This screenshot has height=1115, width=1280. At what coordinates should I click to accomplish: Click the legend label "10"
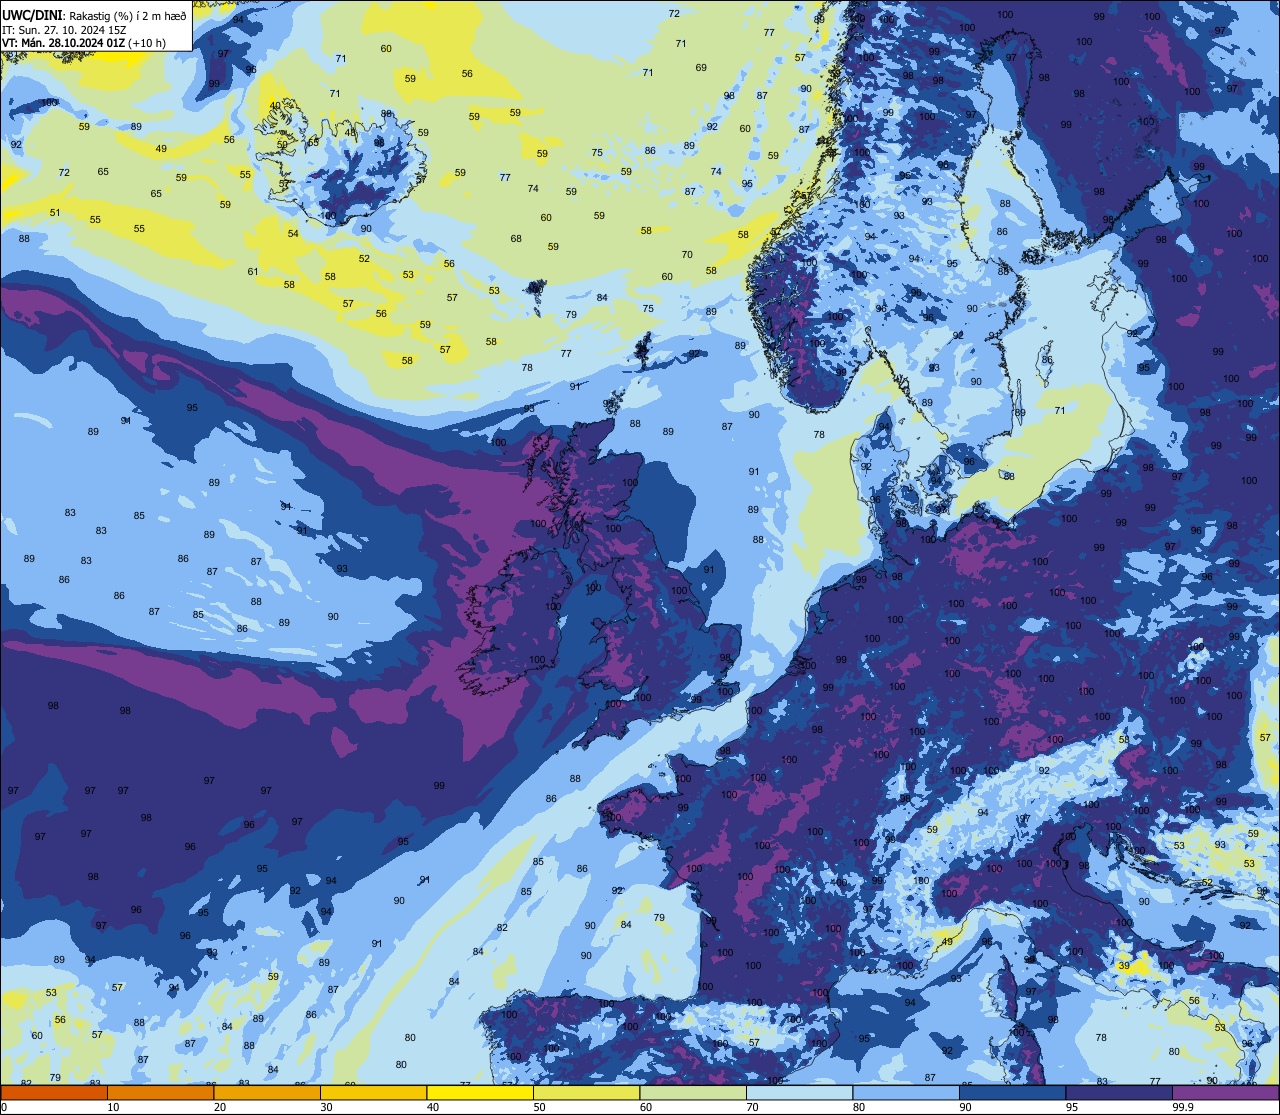point(113,1107)
